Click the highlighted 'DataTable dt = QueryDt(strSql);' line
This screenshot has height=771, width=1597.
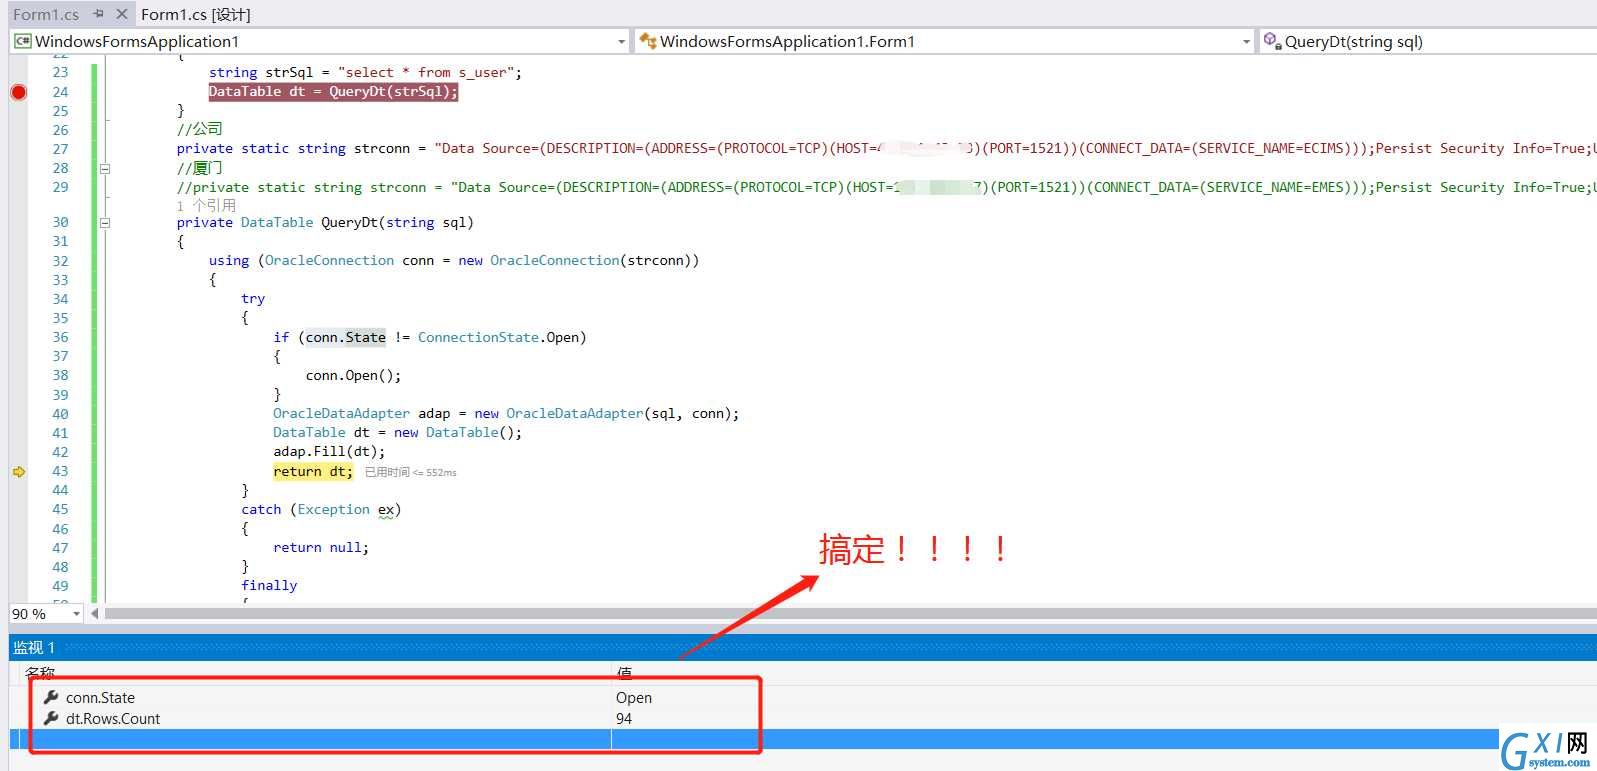point(333,92)
